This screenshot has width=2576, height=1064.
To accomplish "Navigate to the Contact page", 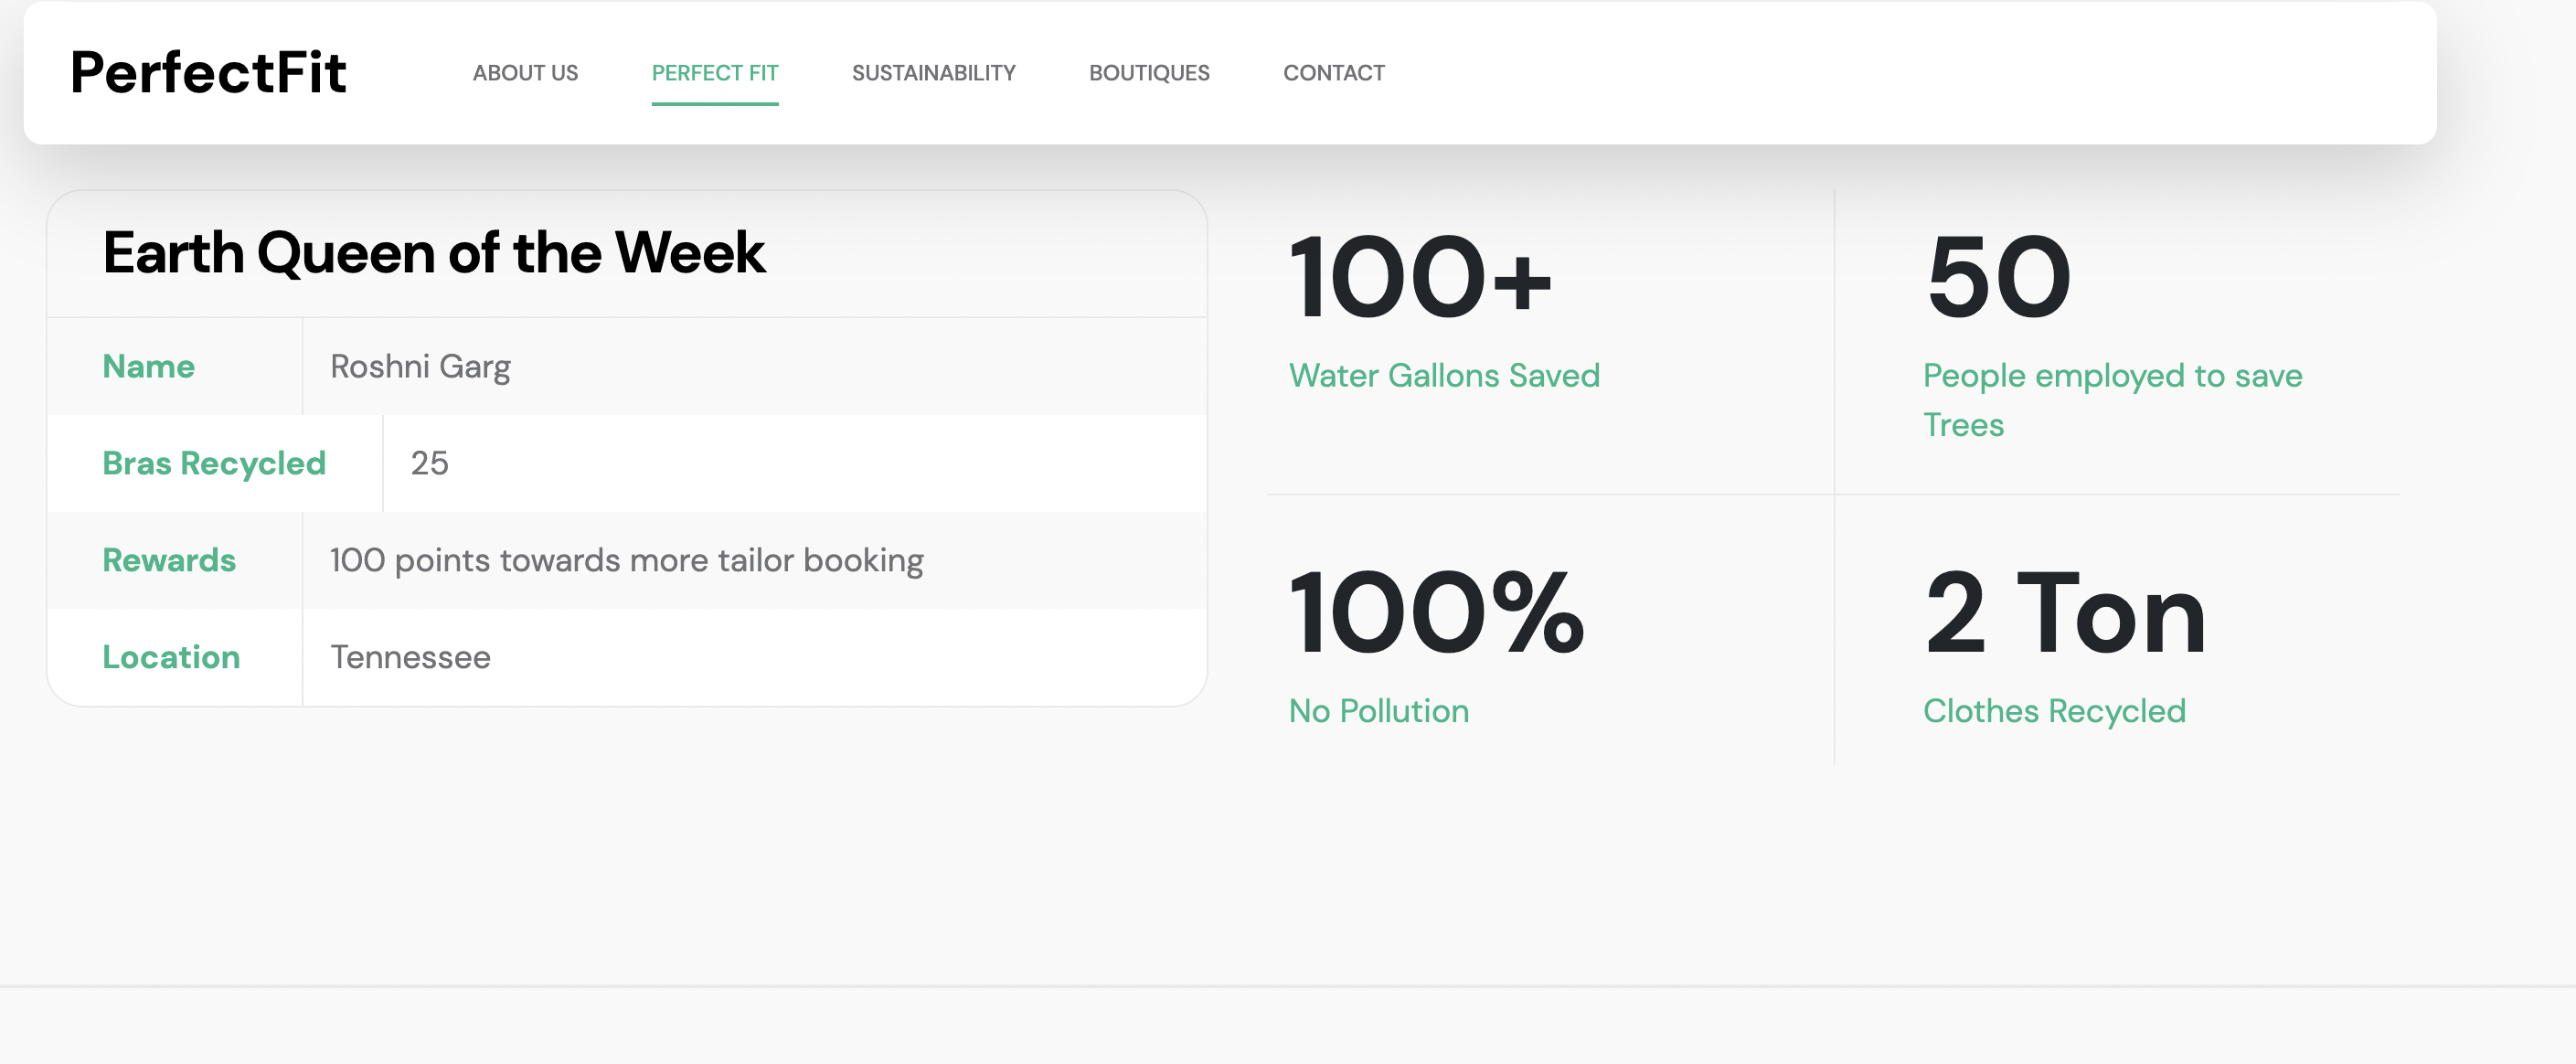I will point(1333,73).
